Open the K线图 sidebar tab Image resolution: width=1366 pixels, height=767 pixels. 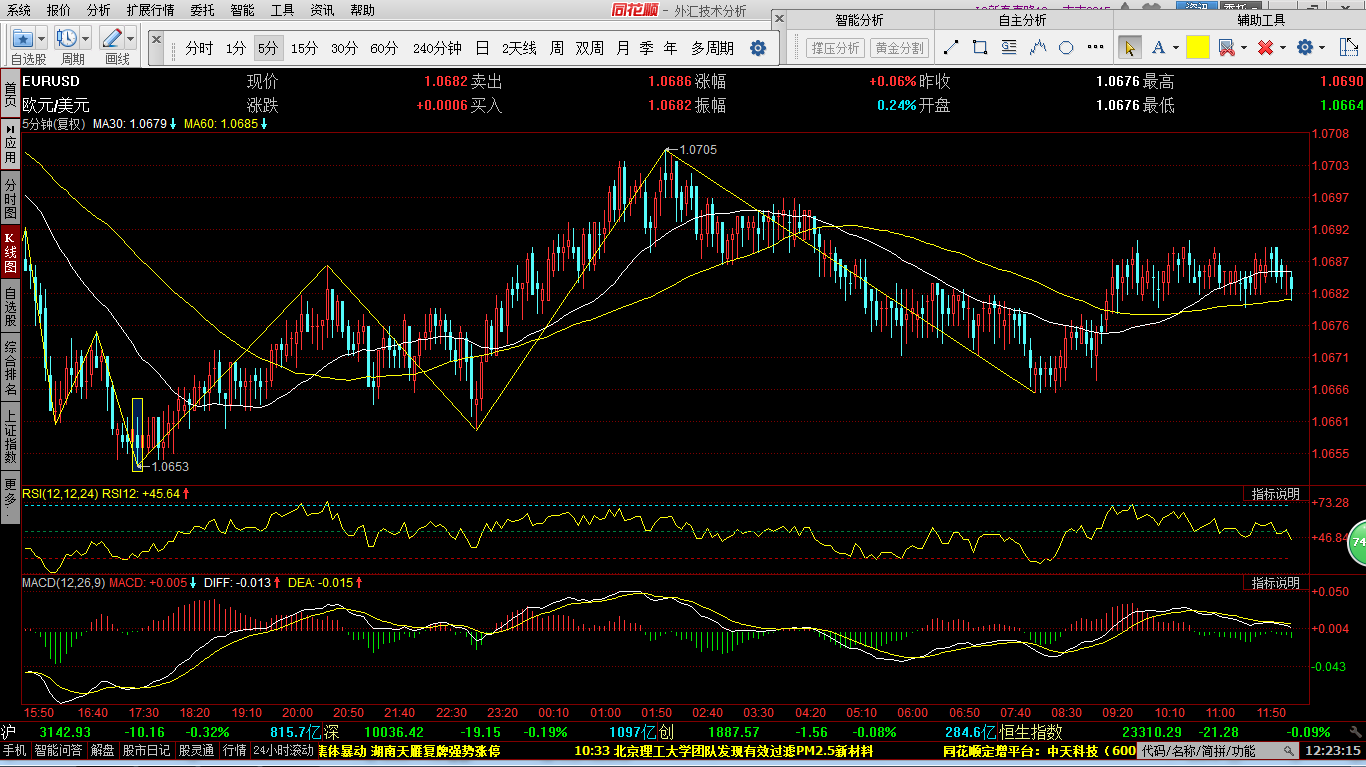pyautogui.click(x=10, y=253)
